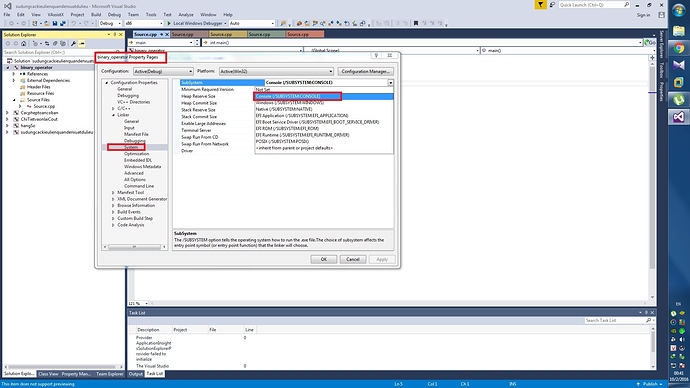Click the properties tree horizontal scrollbar
690x388 pixels.
coord(134,247)
